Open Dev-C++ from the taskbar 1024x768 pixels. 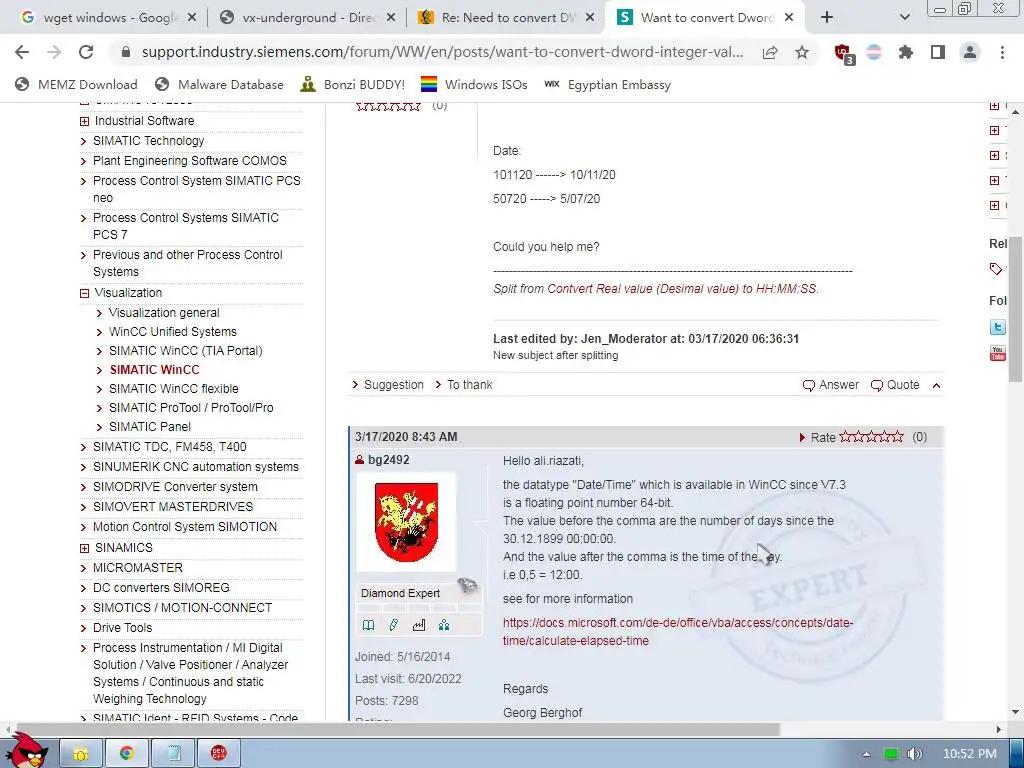[x=219, y=754]
